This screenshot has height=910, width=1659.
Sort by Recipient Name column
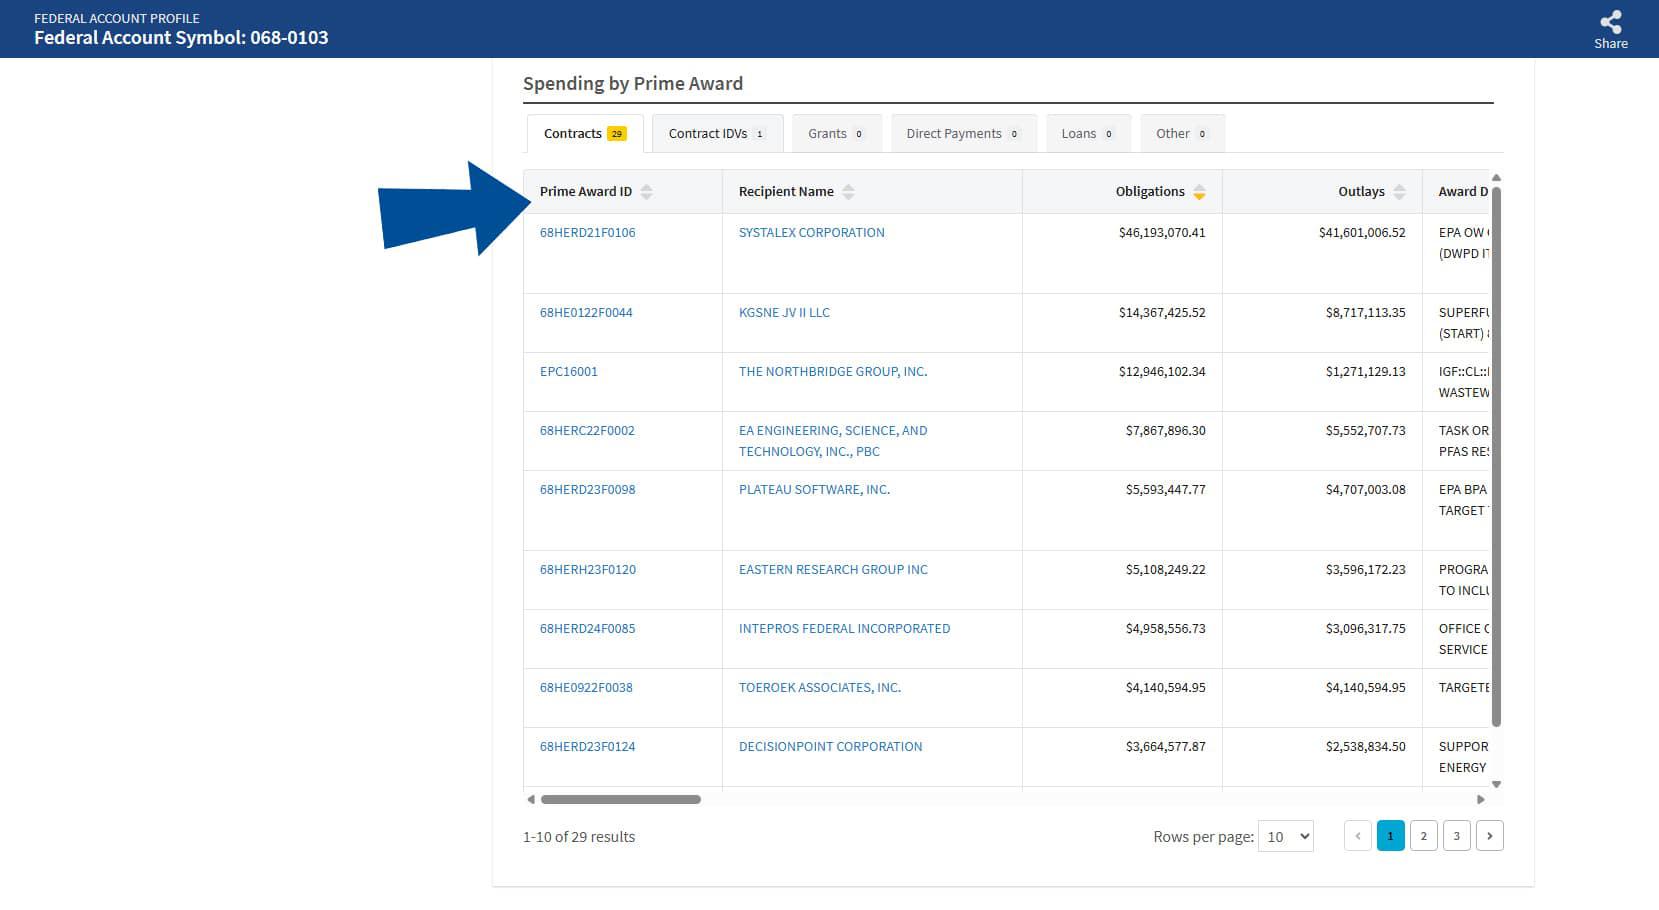tap(848, 192)
